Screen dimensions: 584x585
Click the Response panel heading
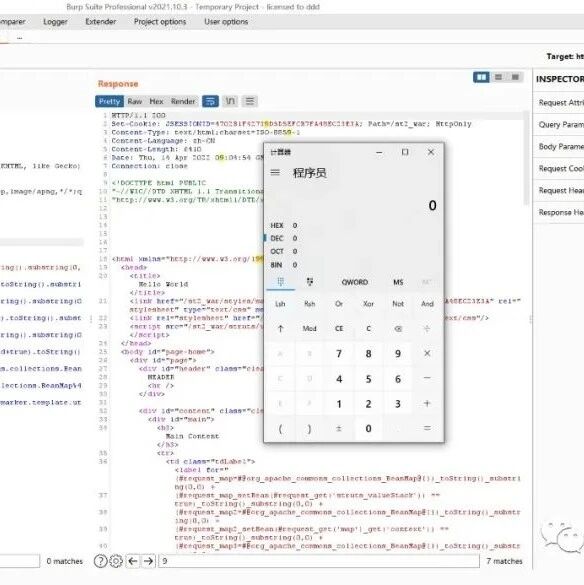pyautogui.click(x=118, y=84)
